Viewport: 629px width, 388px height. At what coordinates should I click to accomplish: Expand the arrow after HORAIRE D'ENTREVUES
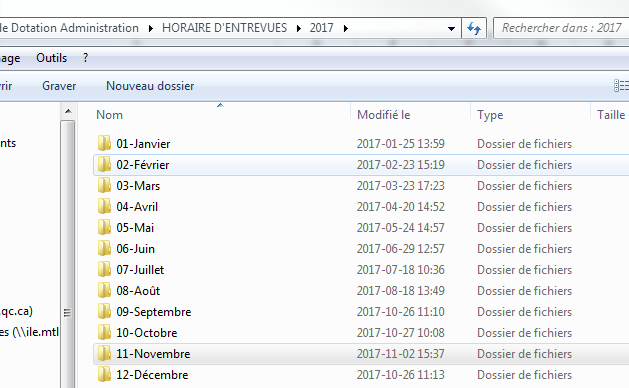pyautogui.click(x=299, y=28)
